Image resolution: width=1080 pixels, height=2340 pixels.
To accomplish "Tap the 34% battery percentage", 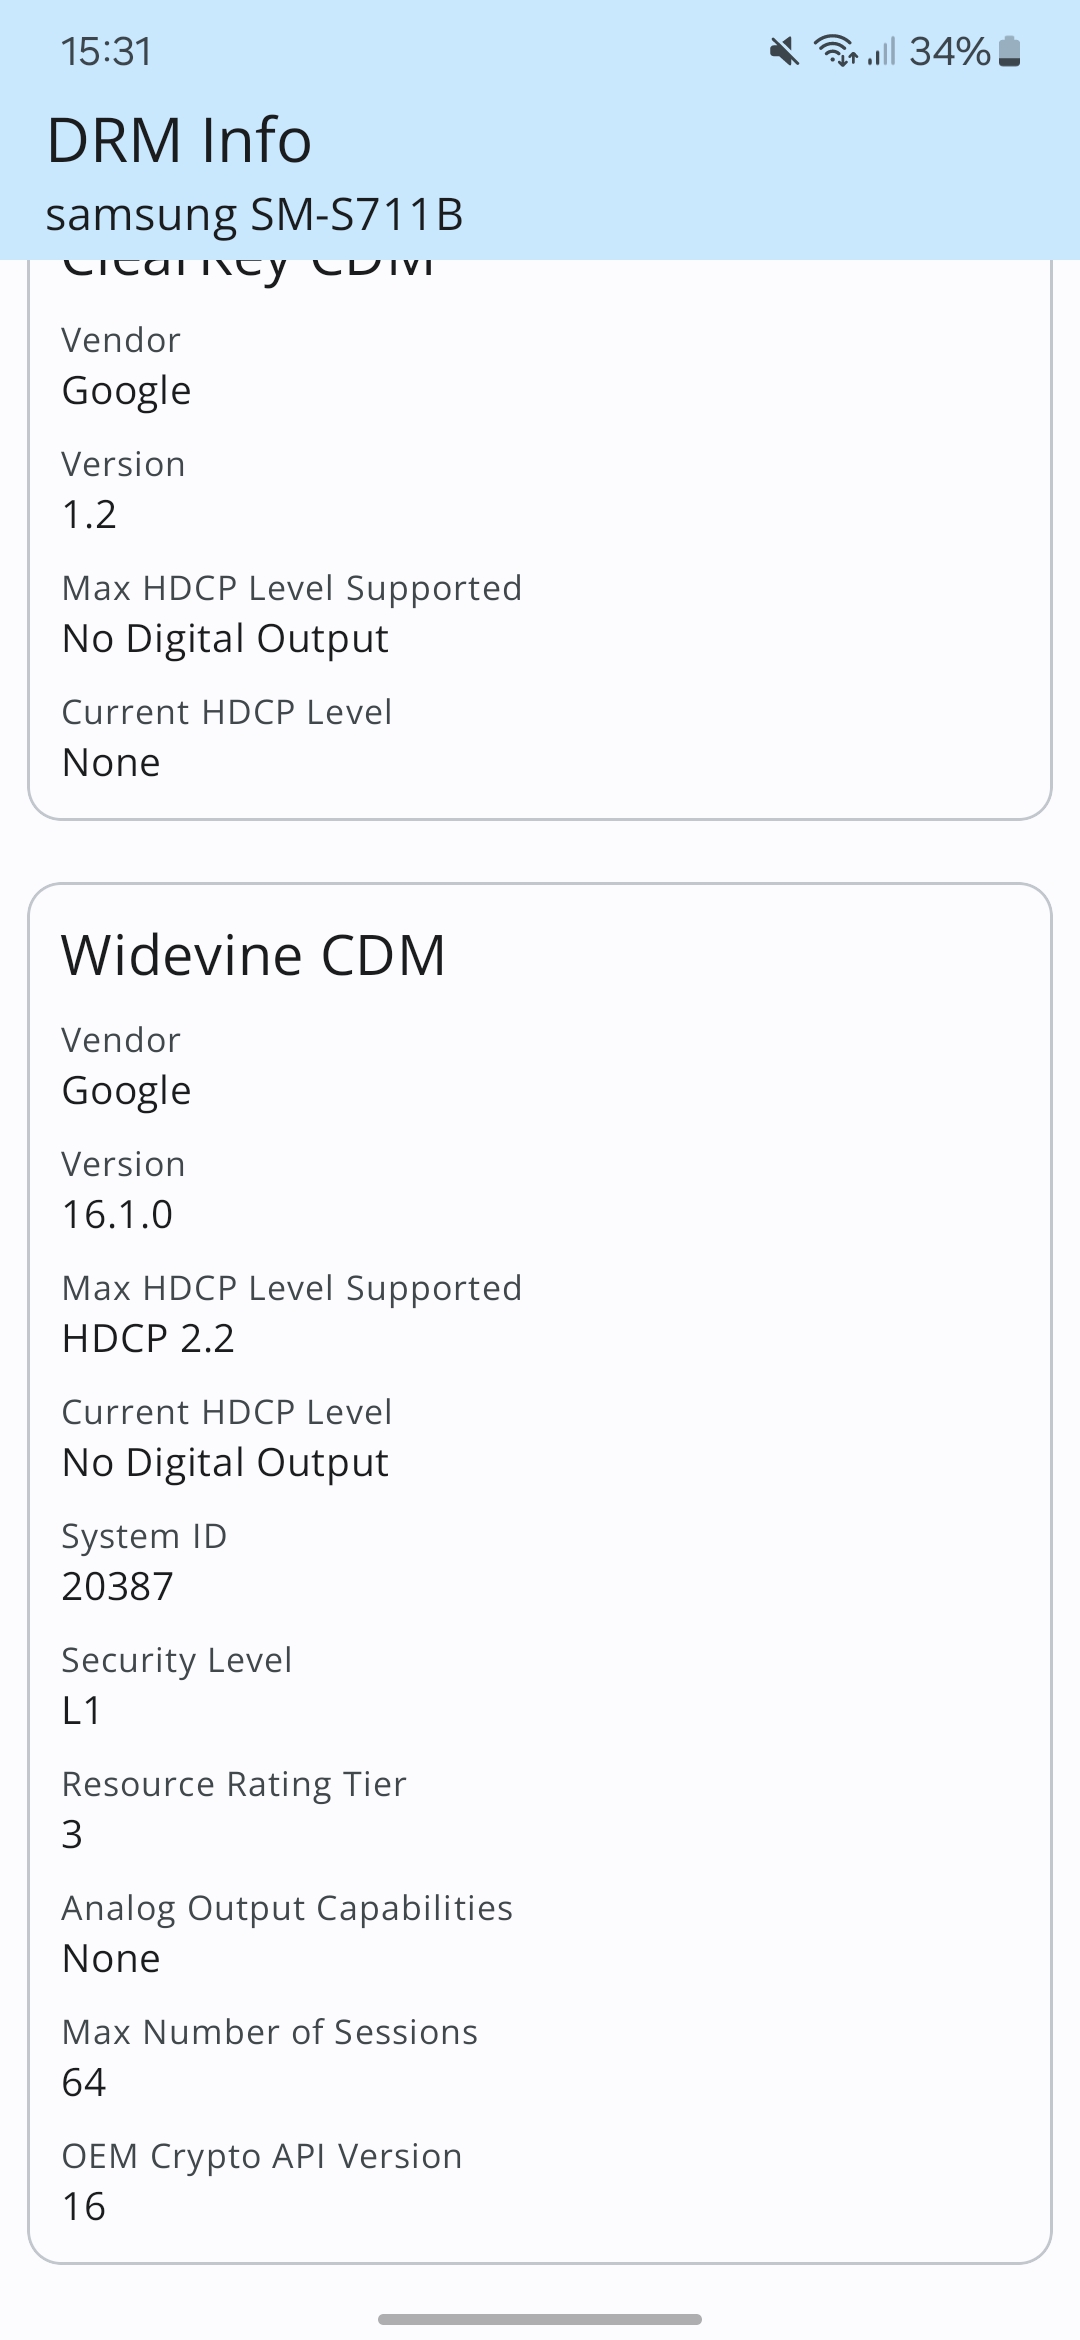I will (949, 51).
